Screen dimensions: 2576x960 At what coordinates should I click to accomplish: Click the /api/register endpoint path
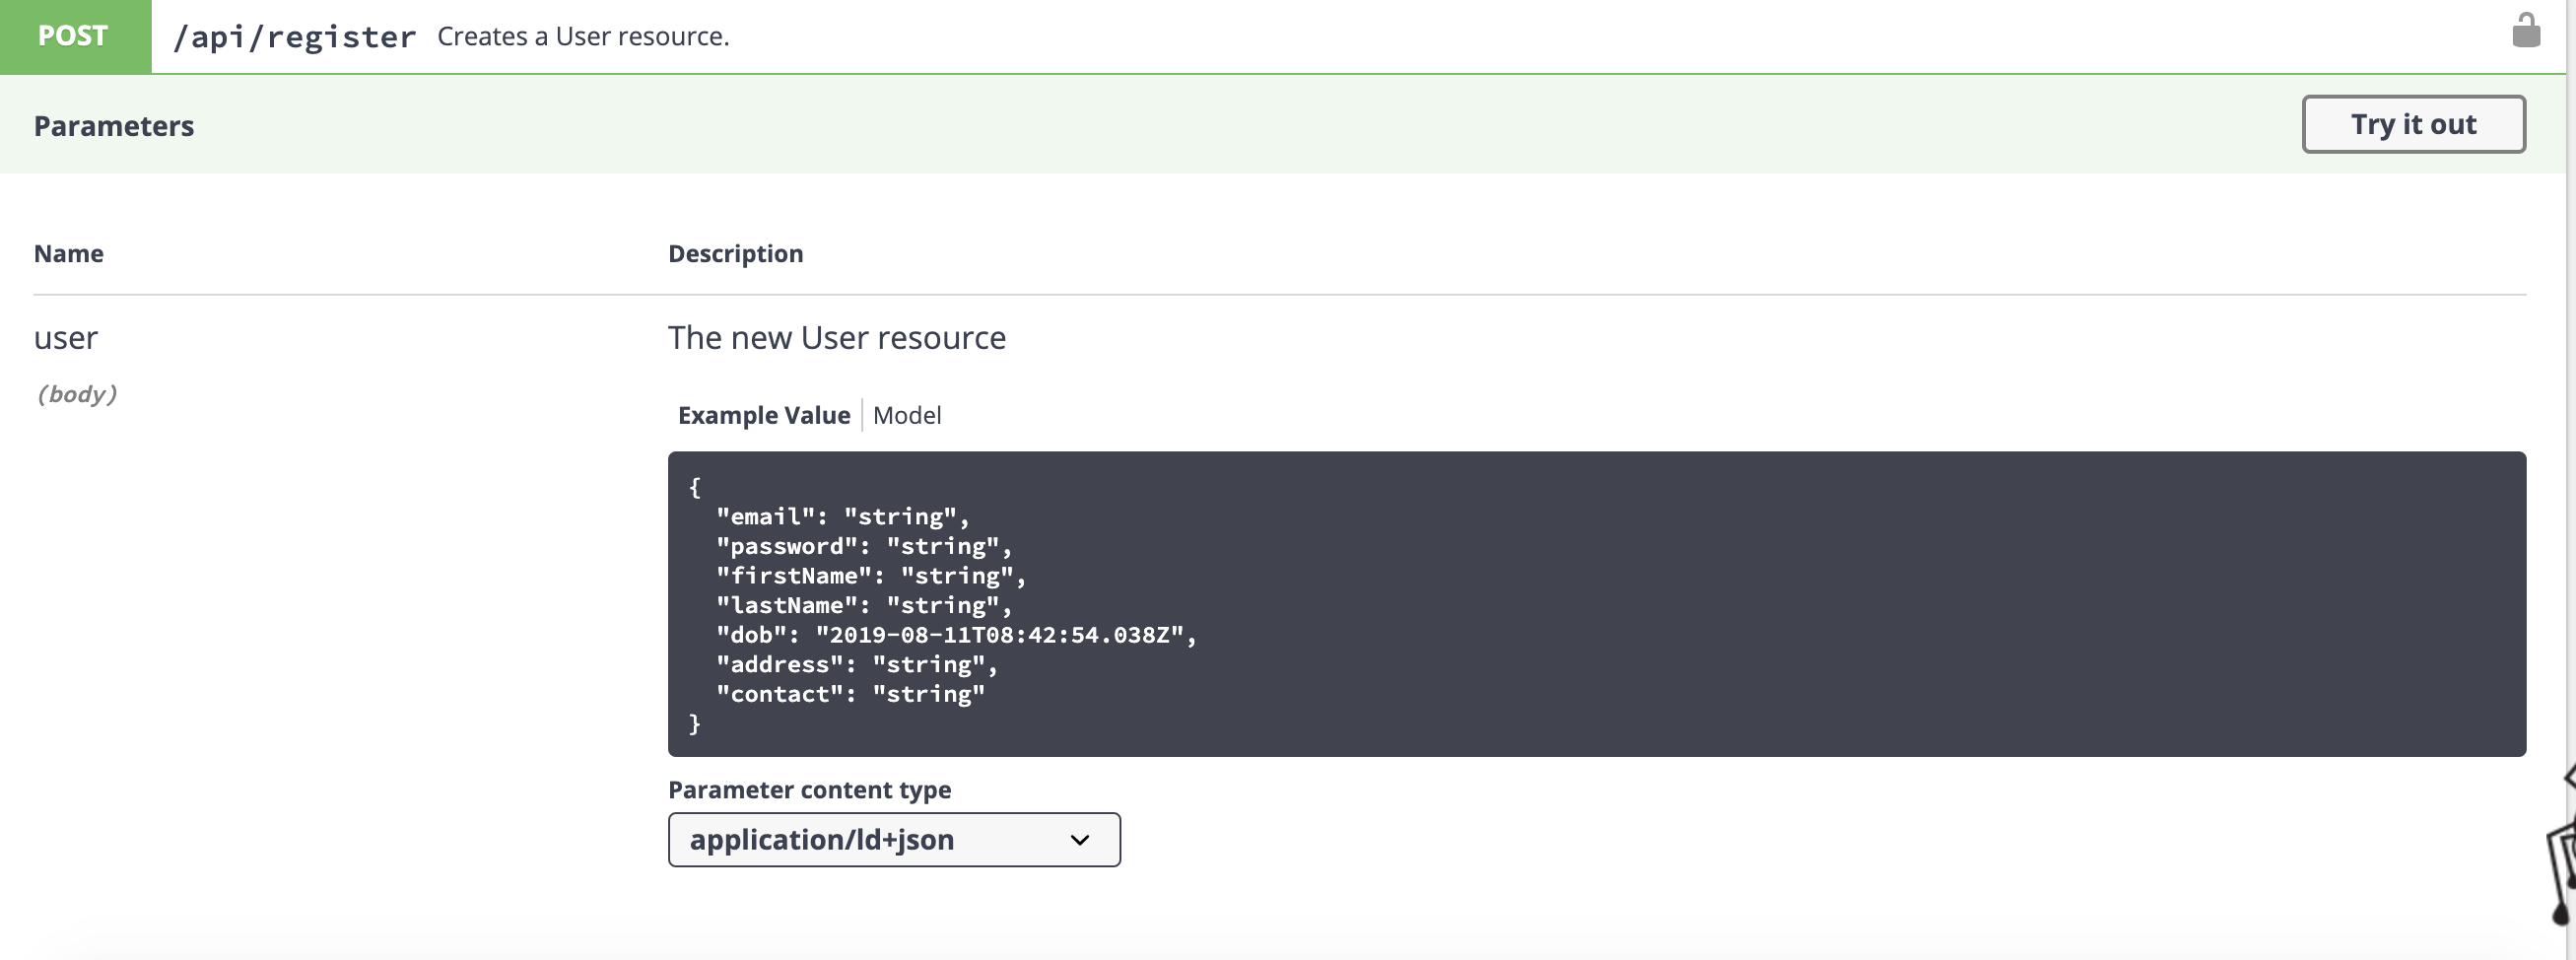coord(294,37)
